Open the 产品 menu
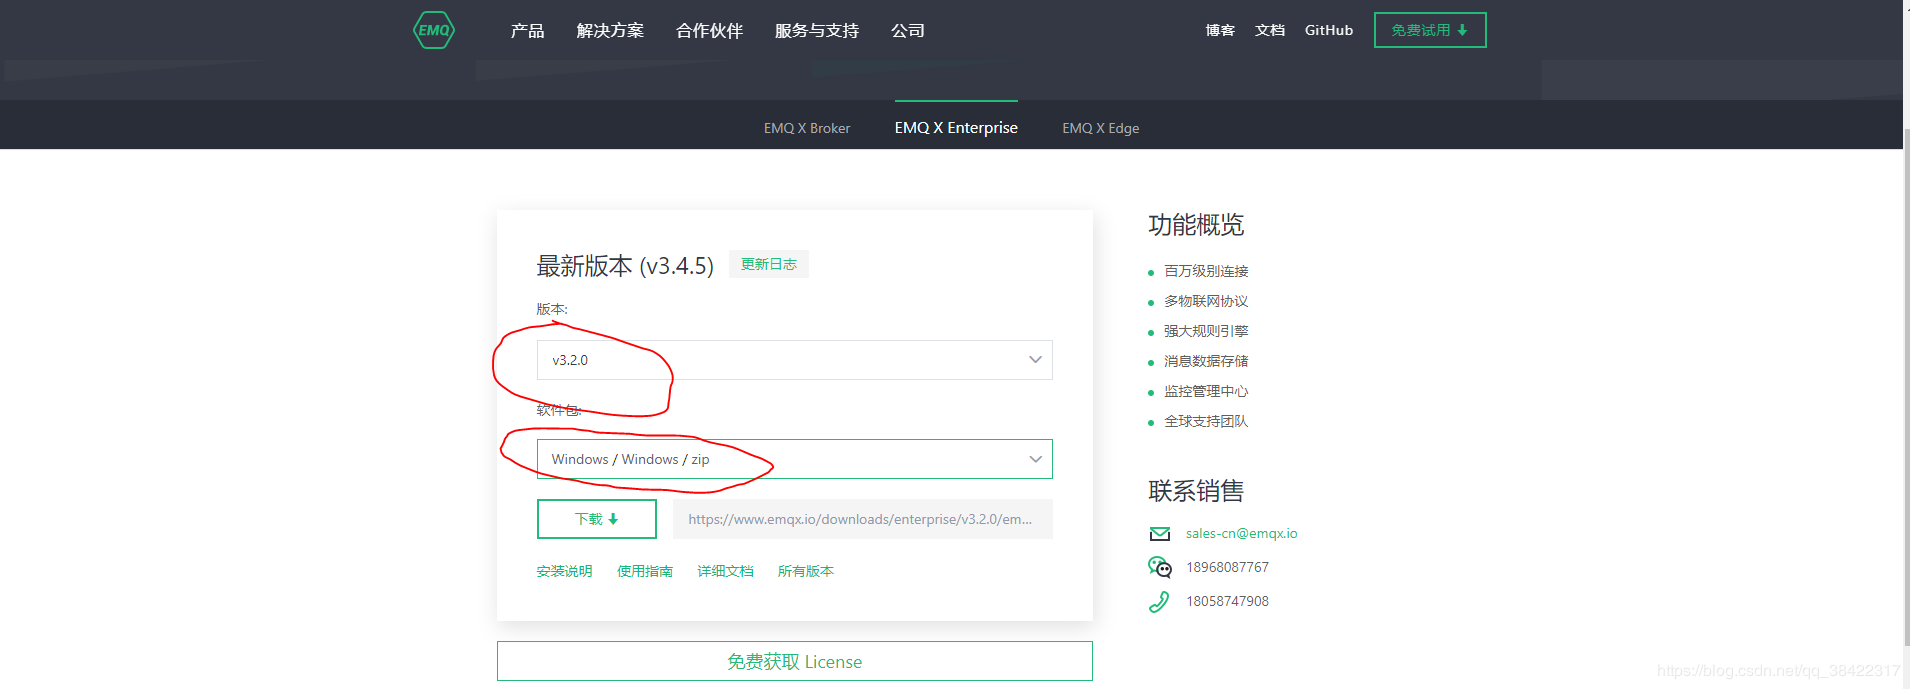Viewport: 1910px width, 689px height. (527, 31)
